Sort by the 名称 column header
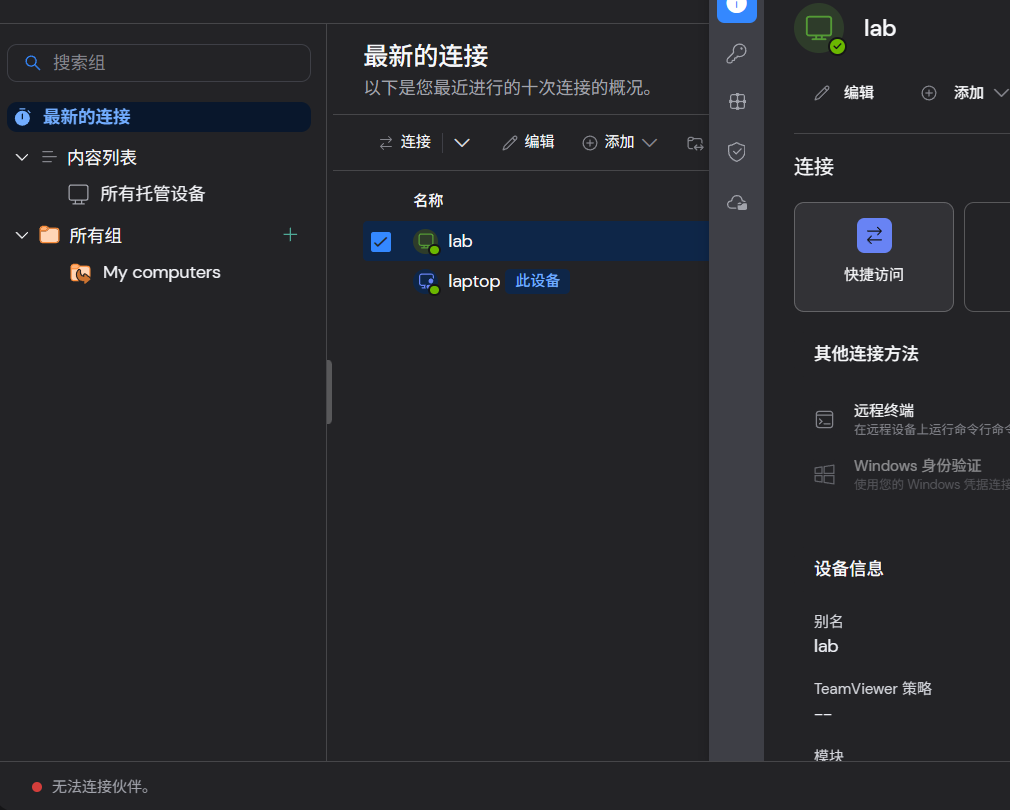Image resolution: width=1010 pixels, height=810 pixels. 428,200
